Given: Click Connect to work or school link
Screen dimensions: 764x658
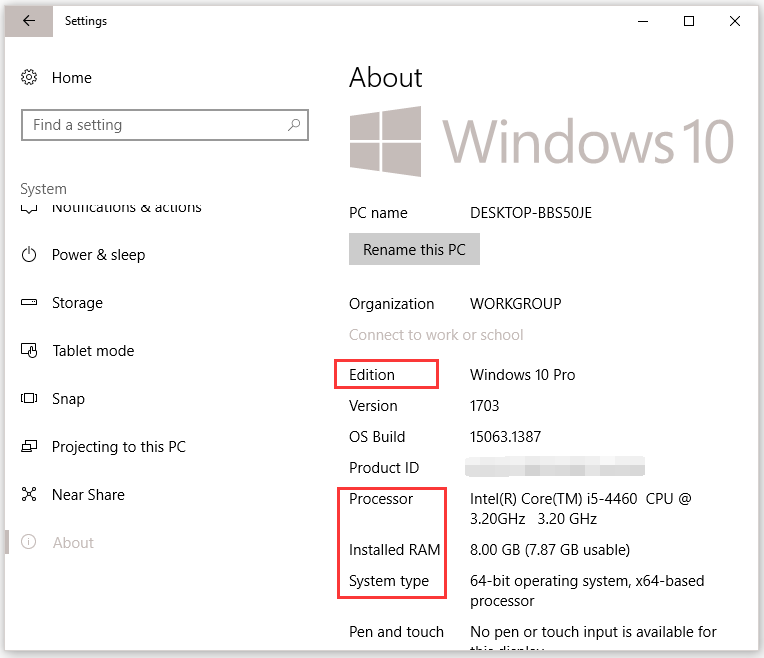Looking at the screenshot, I should pos(436,335).
